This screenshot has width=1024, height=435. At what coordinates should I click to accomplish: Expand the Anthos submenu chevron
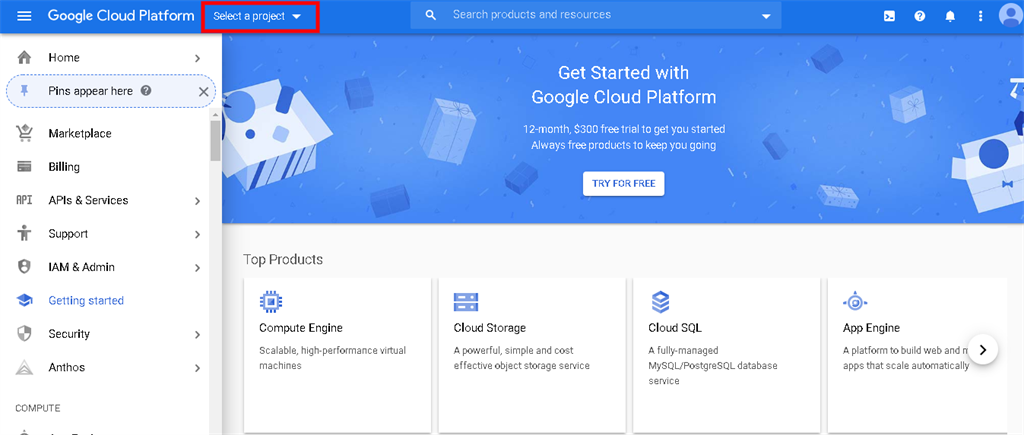tap(197, 368)
